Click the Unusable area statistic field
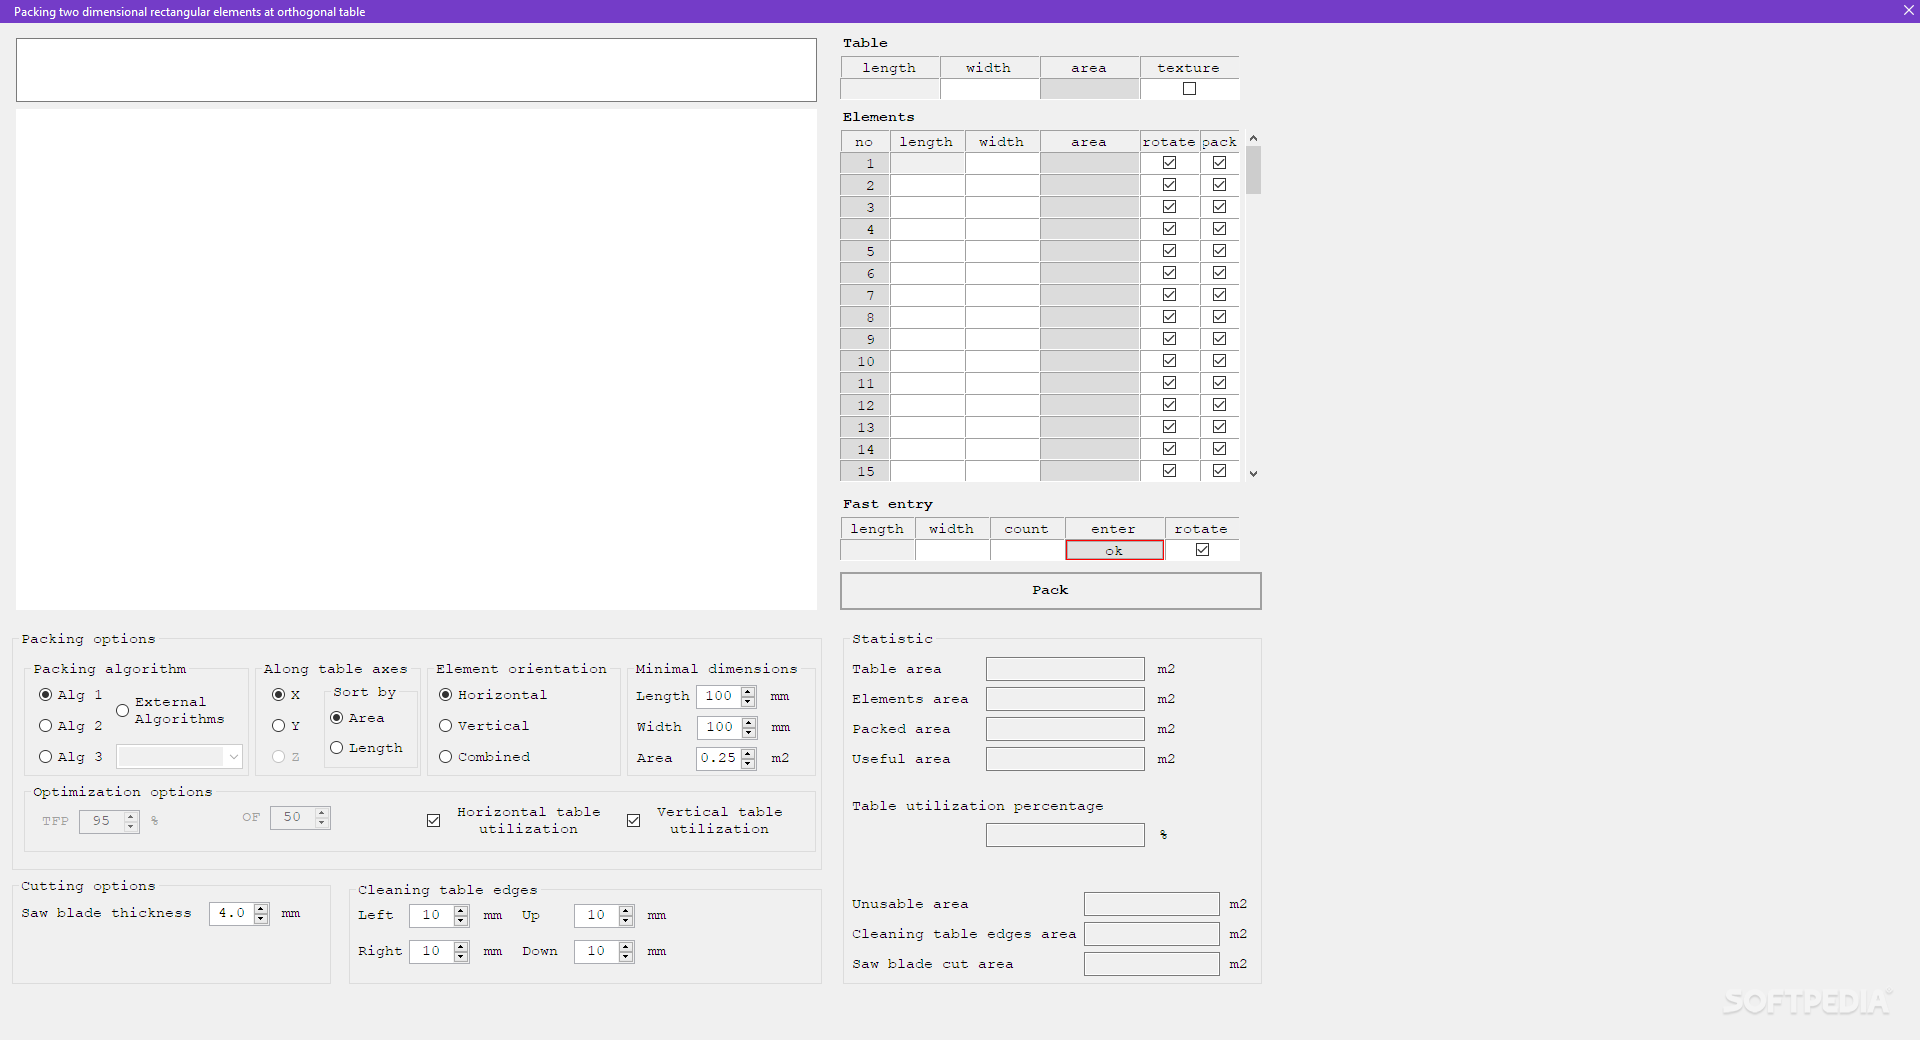Image resolution: width=1920 pixels, height=1040 pixels. [1152, 904]
